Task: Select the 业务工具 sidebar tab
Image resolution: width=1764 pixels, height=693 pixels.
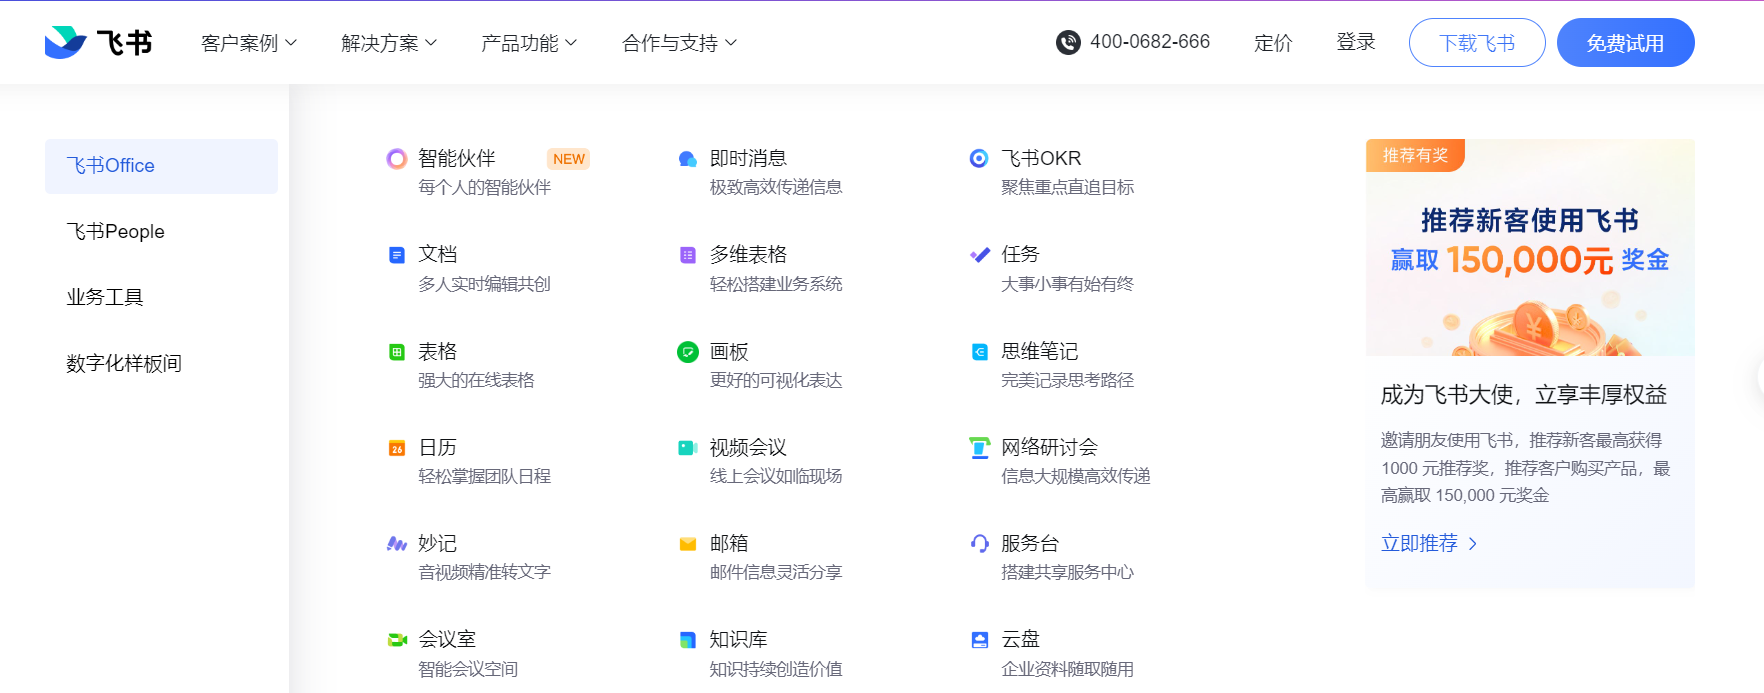Action: pos(105,298)
